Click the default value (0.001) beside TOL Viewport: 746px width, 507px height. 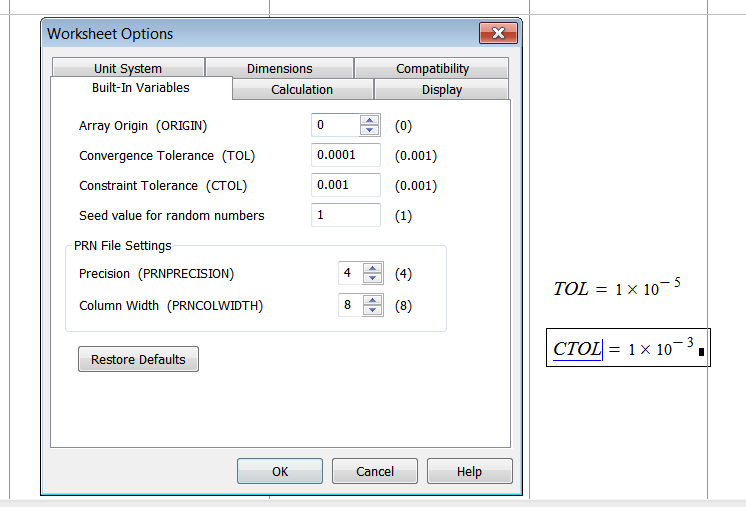click(416, 156)
